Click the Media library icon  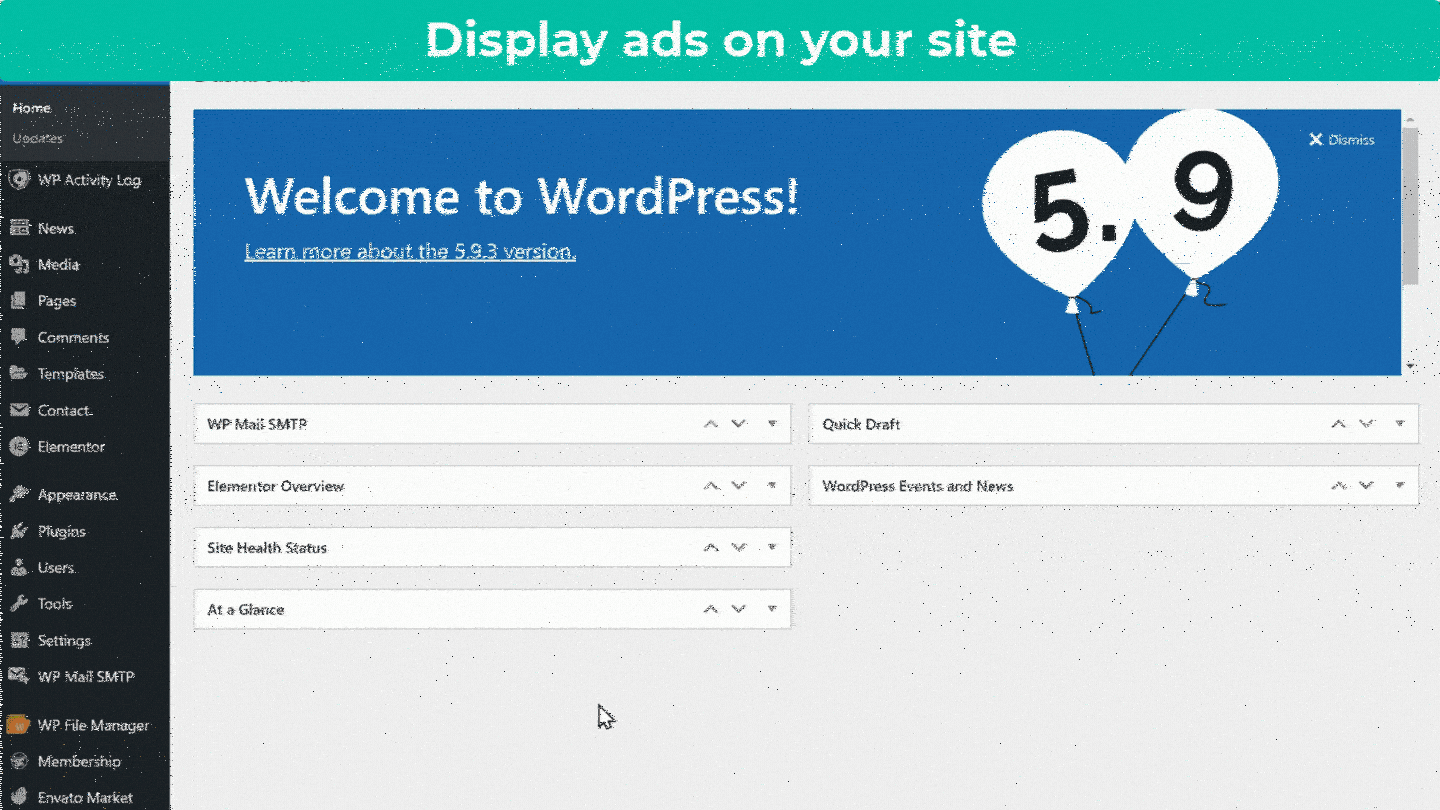19,264
